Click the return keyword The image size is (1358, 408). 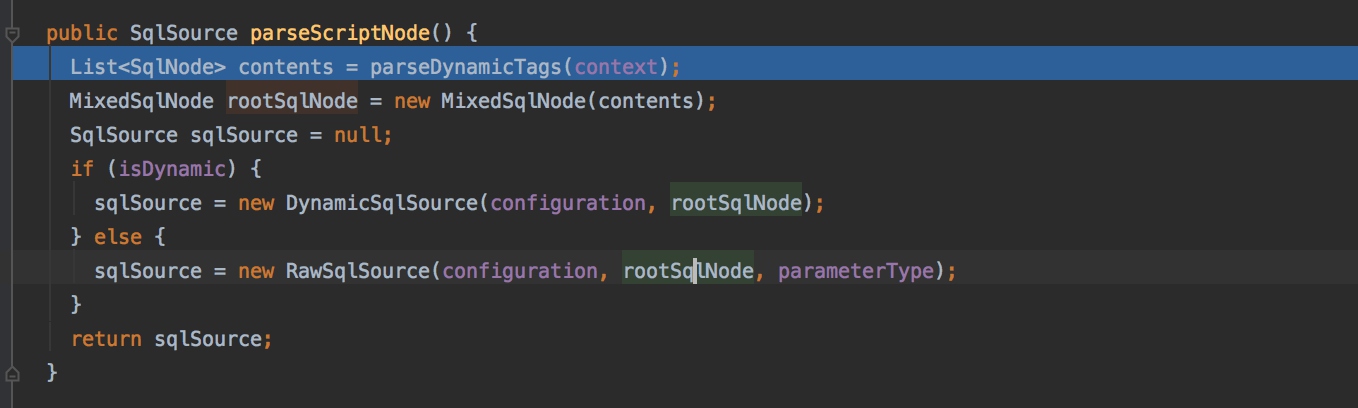(106, 339)
